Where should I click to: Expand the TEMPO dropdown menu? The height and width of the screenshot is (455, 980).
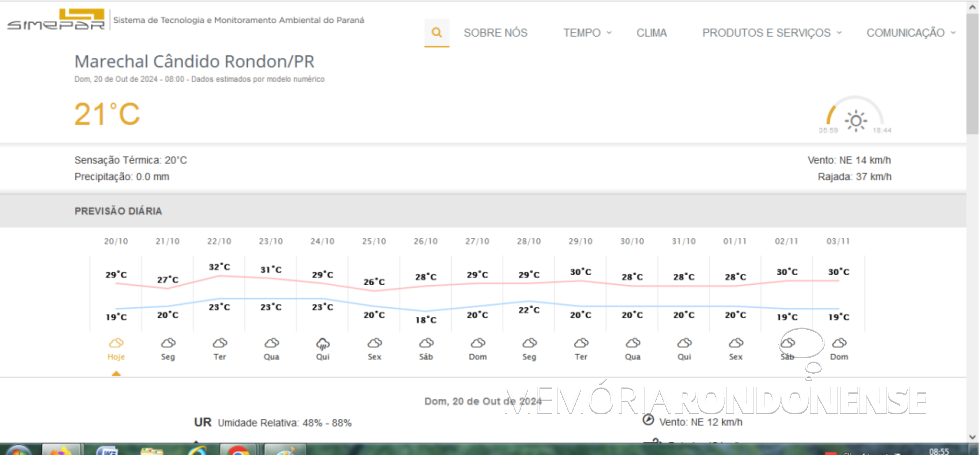click(587, 33)
